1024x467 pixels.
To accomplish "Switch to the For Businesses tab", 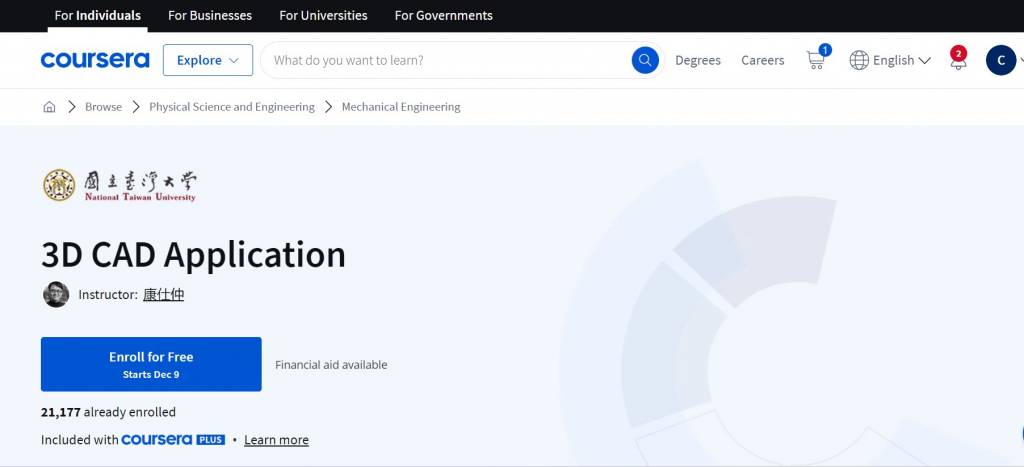I will click(x=210, y=16).
